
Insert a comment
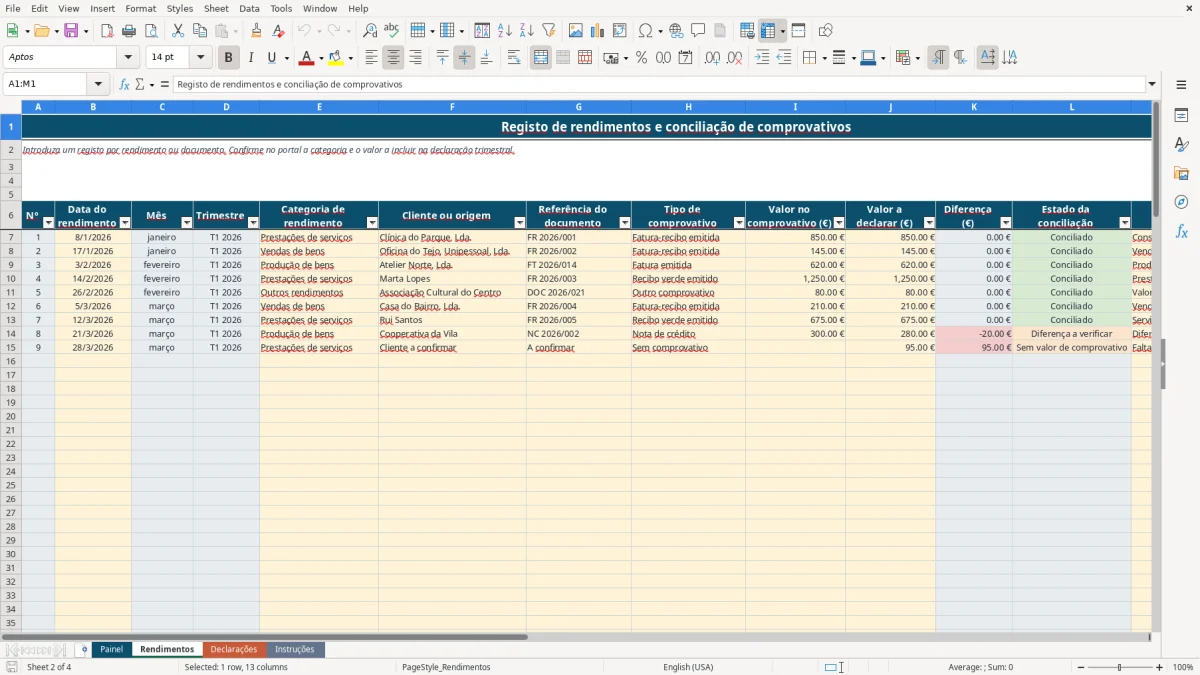[698, 31]
